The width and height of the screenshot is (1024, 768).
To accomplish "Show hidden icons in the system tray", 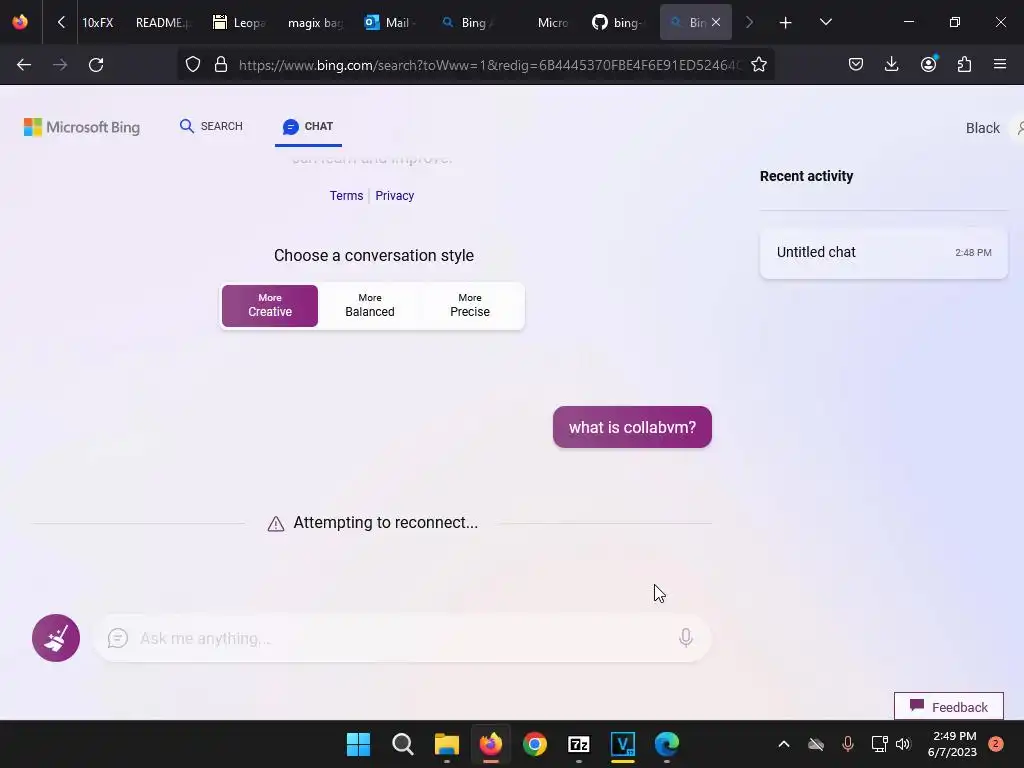I will coord(784,744).
